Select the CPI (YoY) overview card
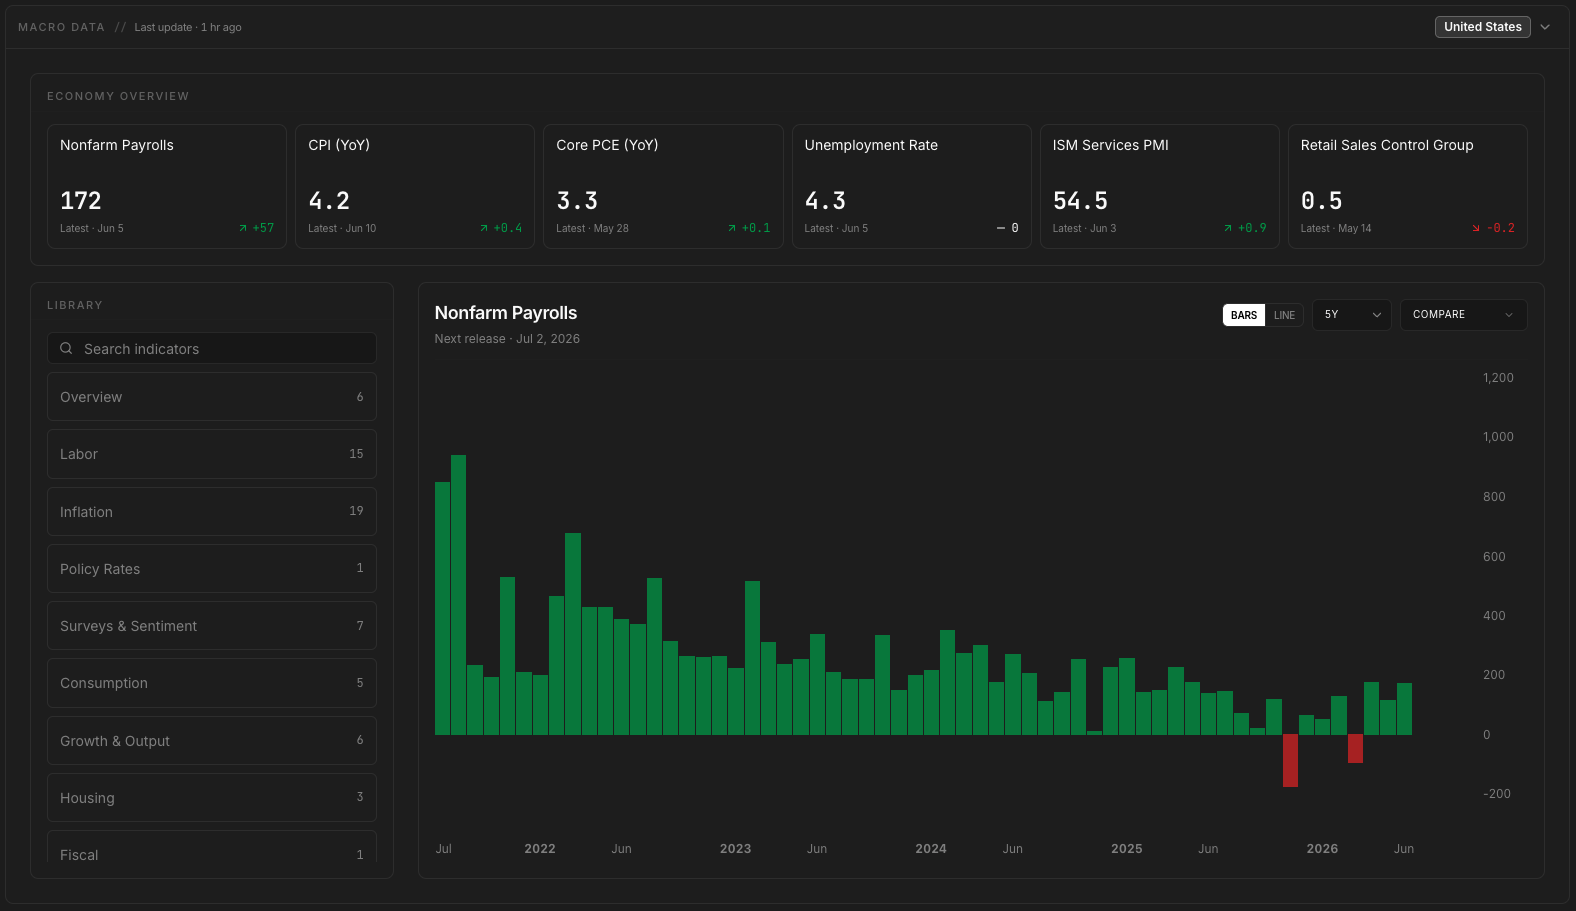This screenshot has height=911, width=1576. 415,186
